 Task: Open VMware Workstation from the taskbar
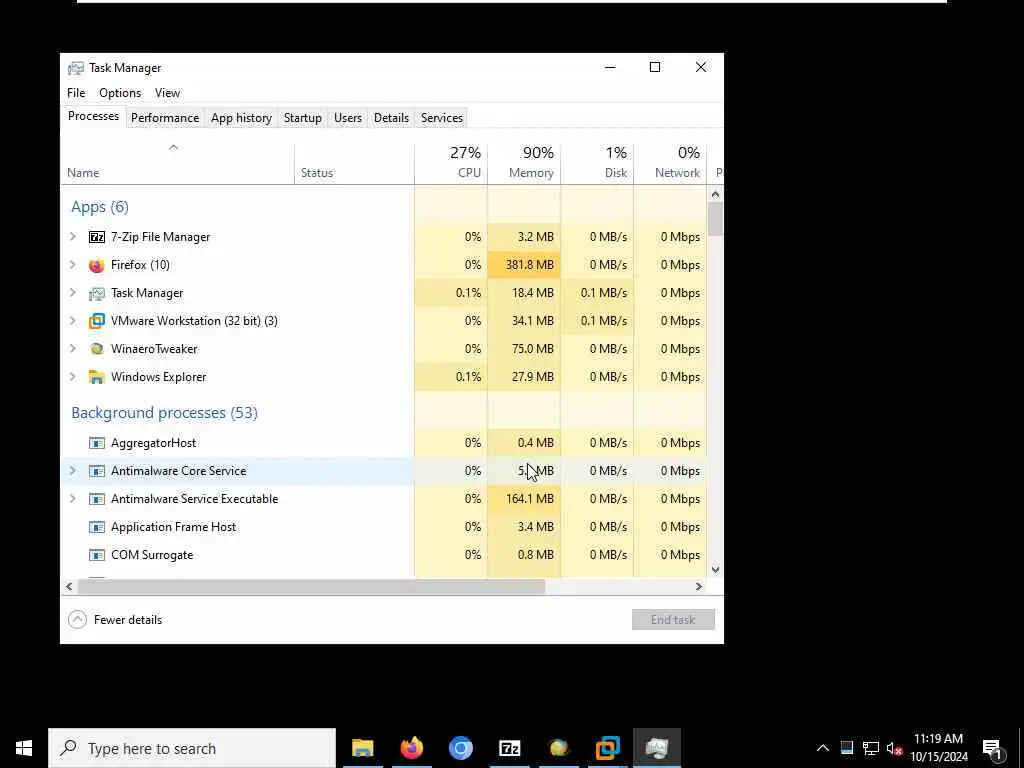pos(607,748)
